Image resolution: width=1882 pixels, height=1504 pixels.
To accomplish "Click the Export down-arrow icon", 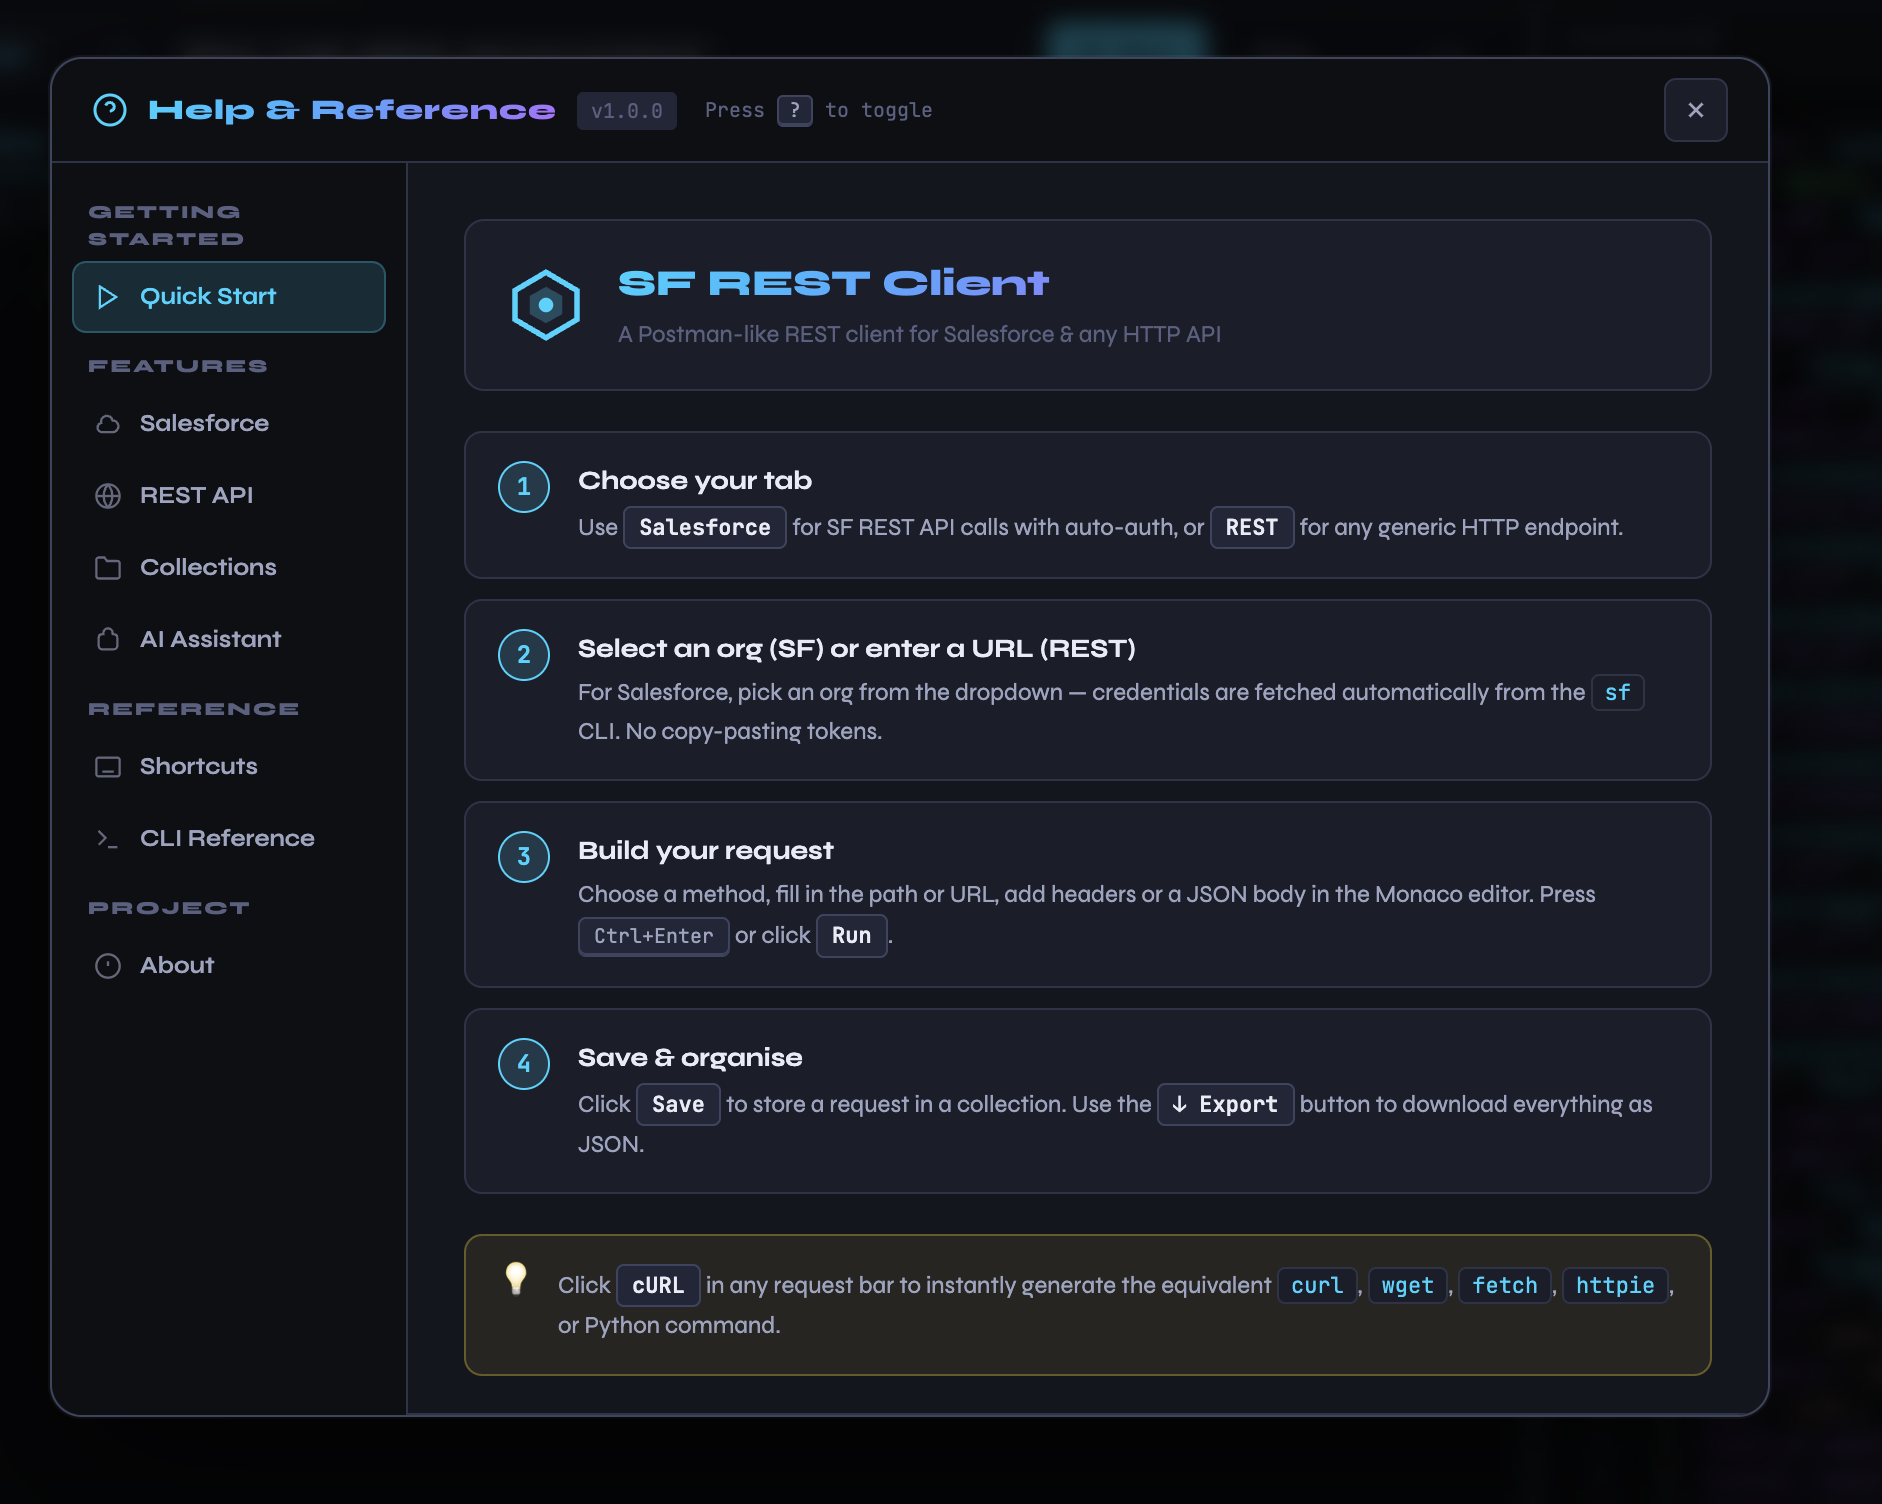I will point(1180,1104).
